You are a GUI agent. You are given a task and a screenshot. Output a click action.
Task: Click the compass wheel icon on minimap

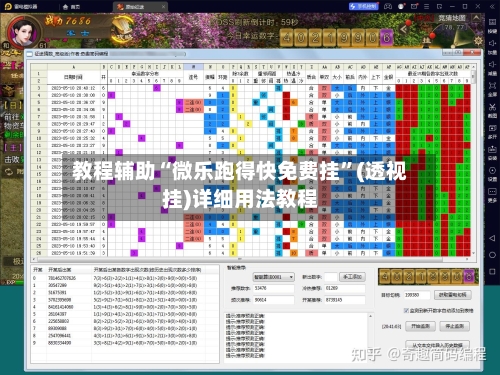(x=478, y=41)
